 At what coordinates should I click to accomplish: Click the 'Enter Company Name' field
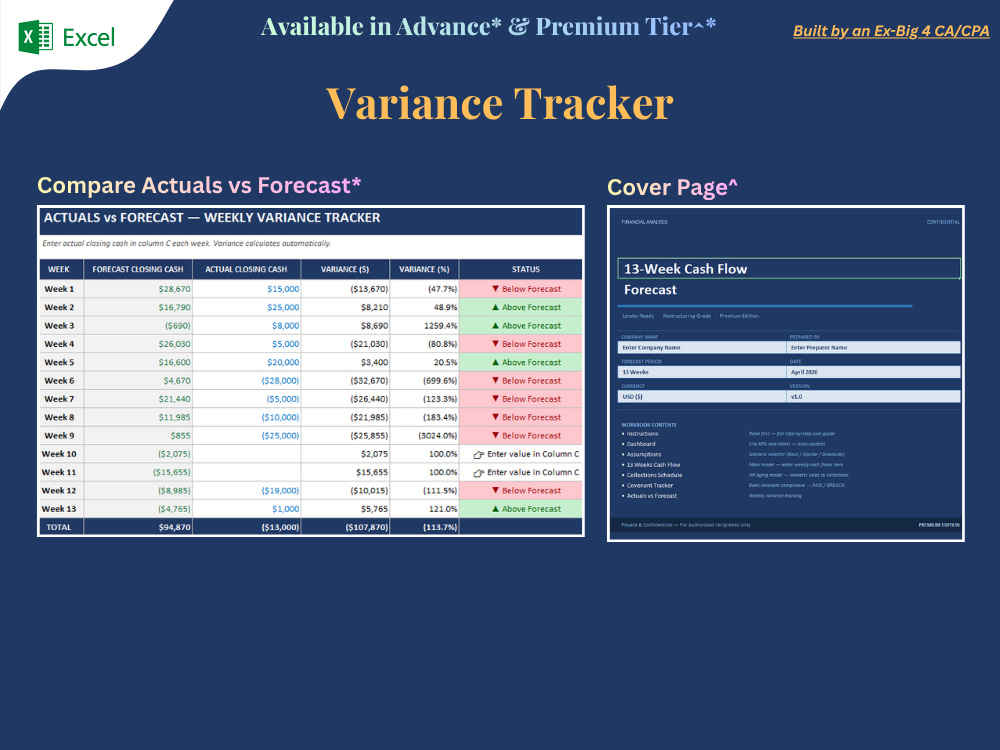point(702,348)
